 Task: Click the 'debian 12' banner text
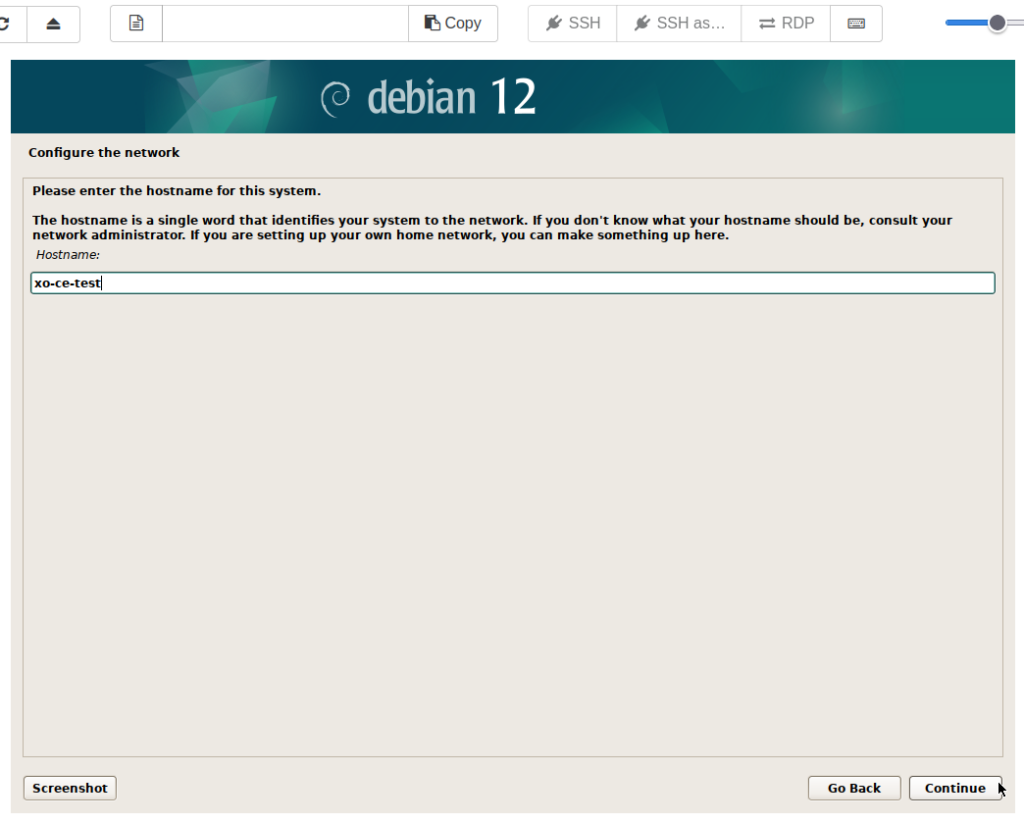[x=451, y=98]
